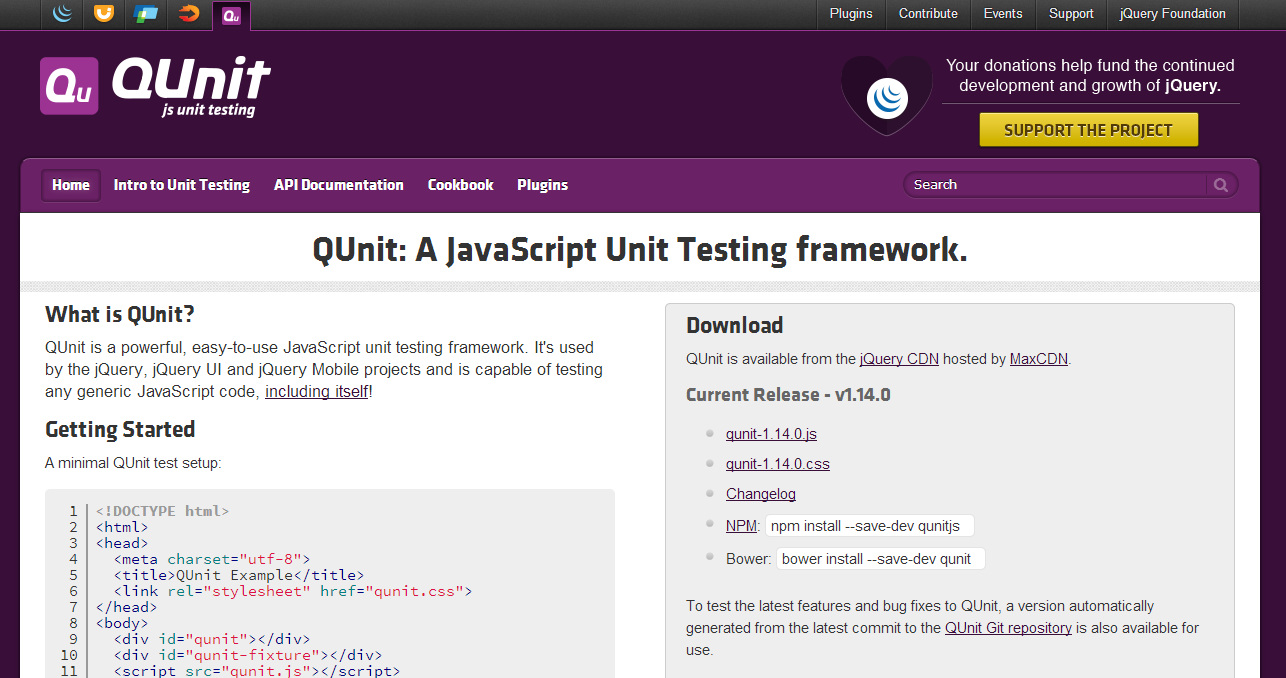Open jQuery Foundation in the top bar
The image size is (1286, 678).
1173,14
